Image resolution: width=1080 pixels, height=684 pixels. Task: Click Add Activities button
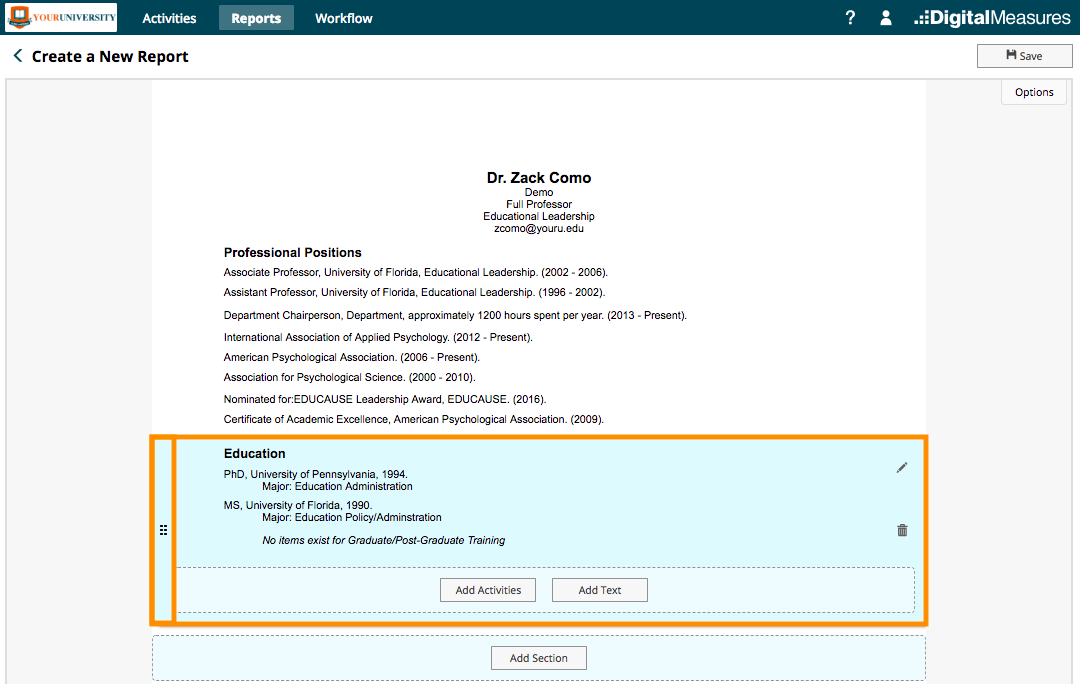(488, 590)
